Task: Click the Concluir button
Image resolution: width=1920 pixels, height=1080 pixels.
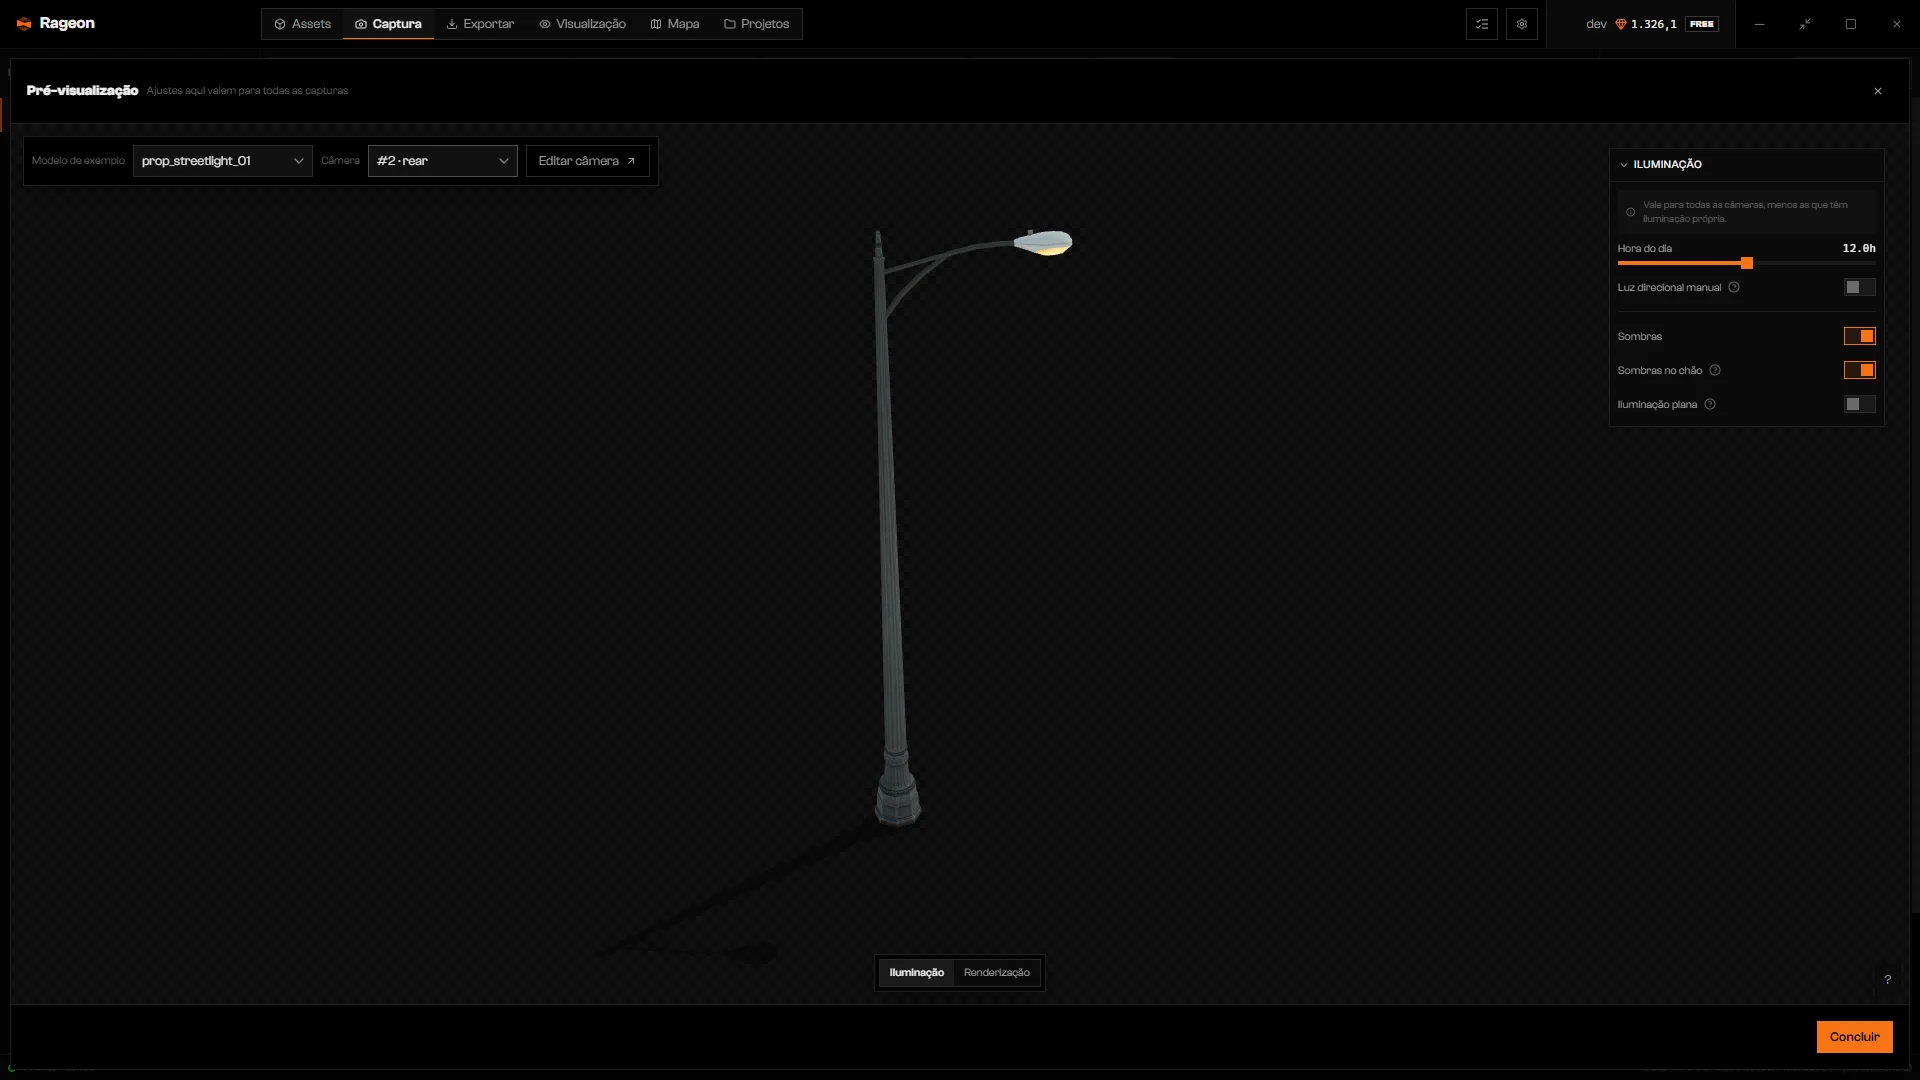Action: (x=1855, y=1037)
